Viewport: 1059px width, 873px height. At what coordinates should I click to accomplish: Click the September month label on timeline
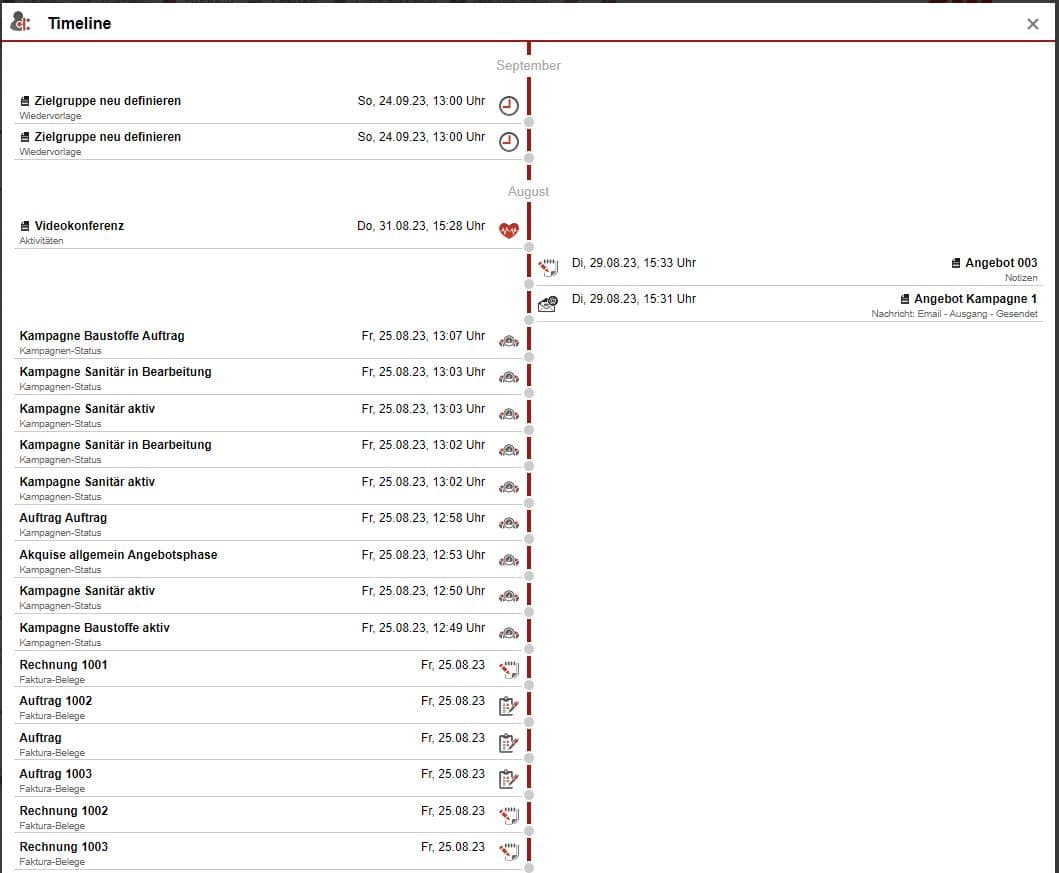coord(528,66)
